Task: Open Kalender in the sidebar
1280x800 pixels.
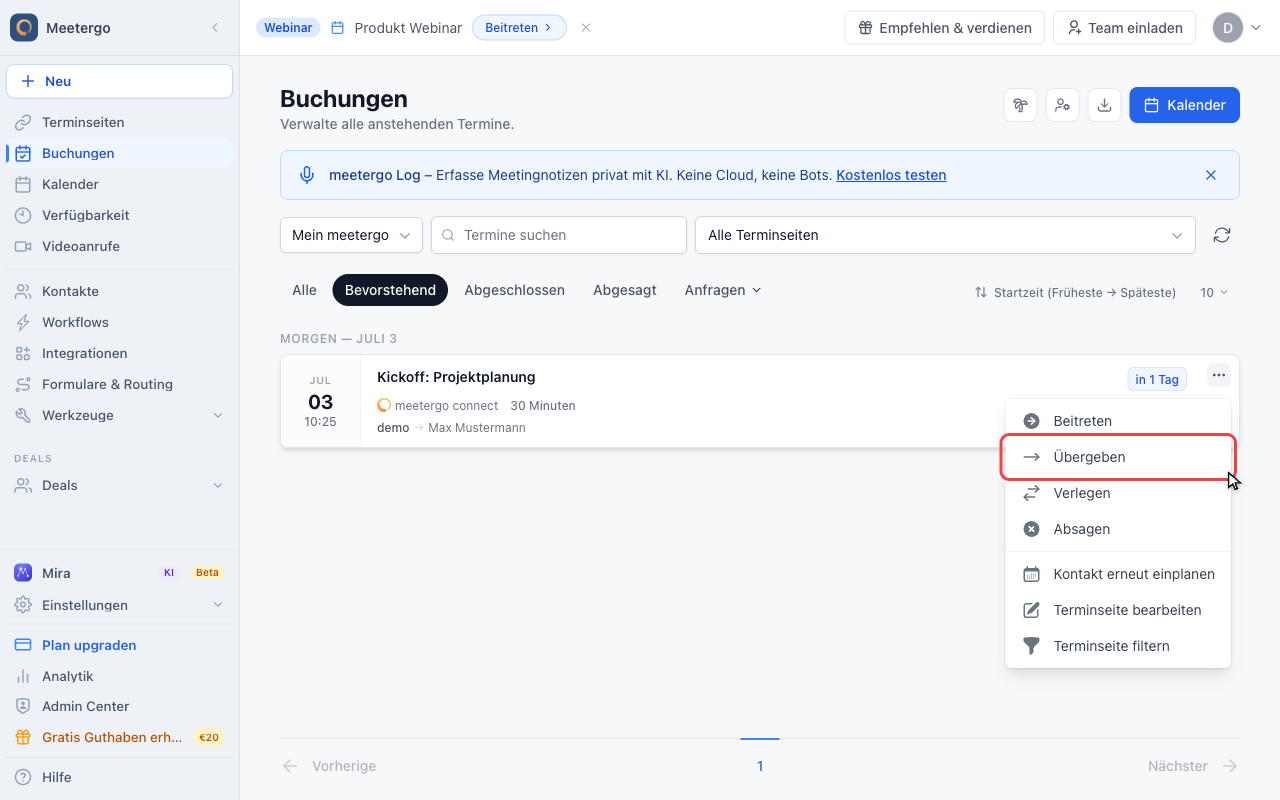Action: tap(119, 184)
